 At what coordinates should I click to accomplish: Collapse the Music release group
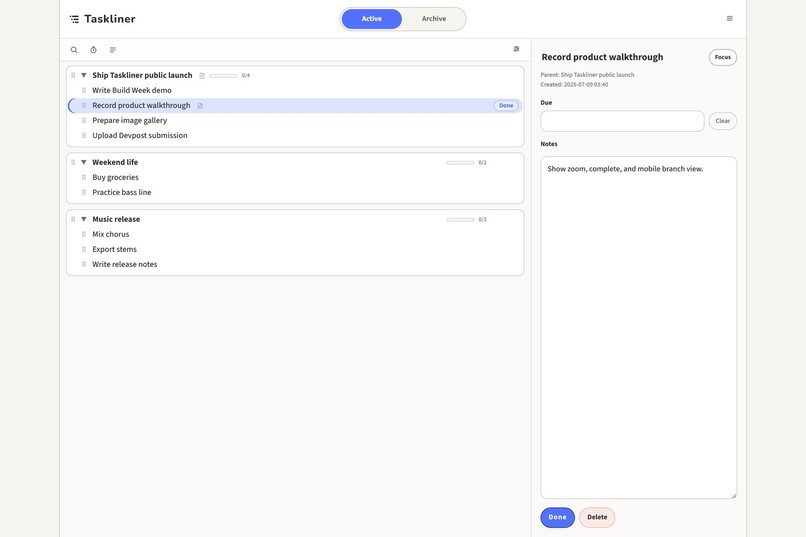(84, 219)
